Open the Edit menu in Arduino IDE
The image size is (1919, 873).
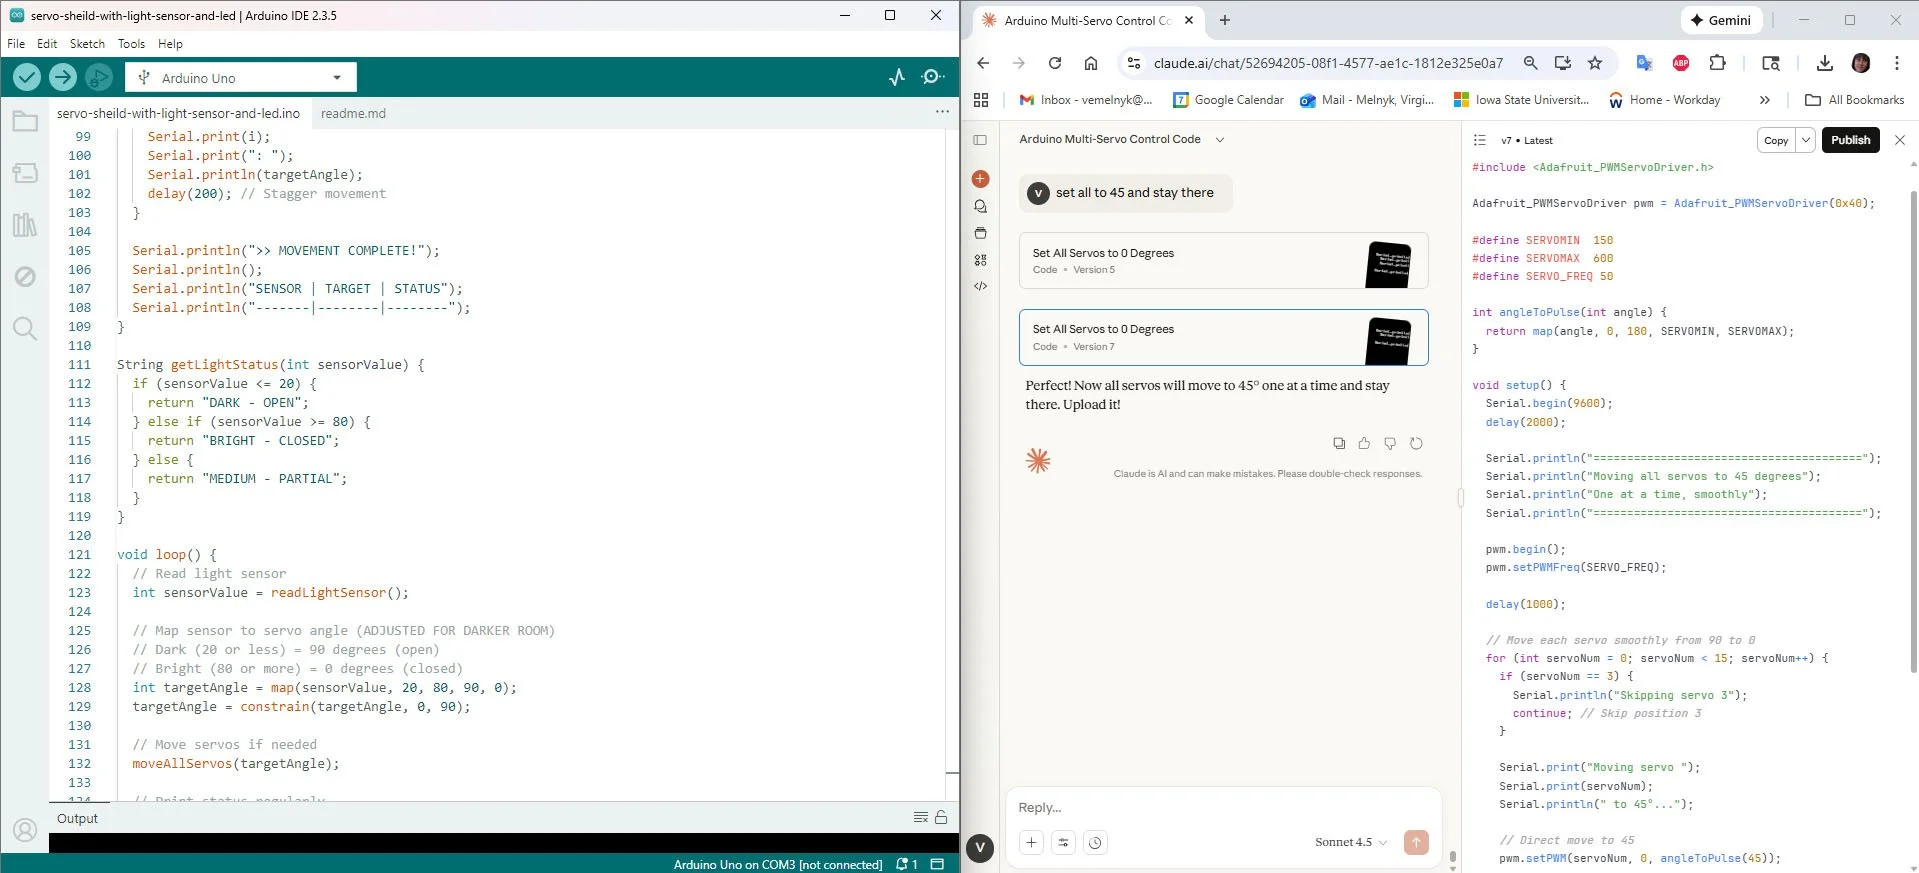47,44
